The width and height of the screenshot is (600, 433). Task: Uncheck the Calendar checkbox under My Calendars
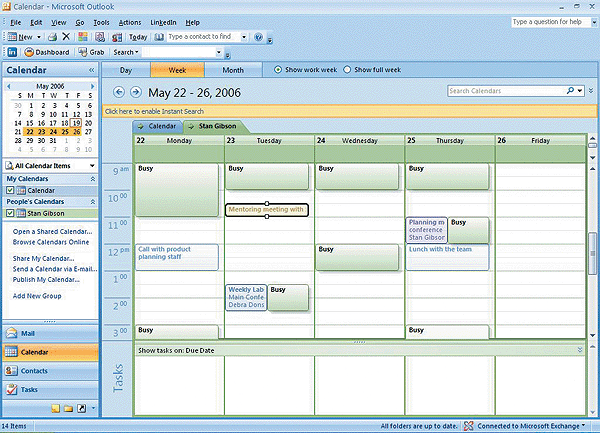pyautogui.click(x=10, y=190)
